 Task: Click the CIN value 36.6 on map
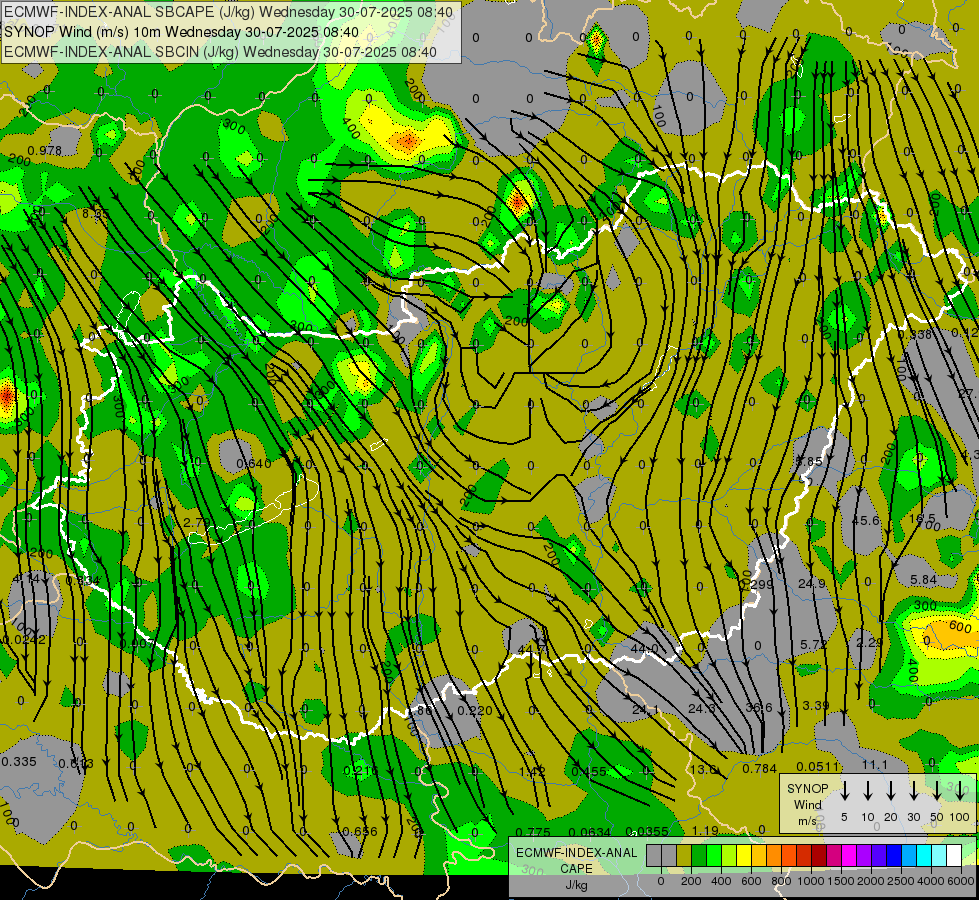click(x=759, y=708)
